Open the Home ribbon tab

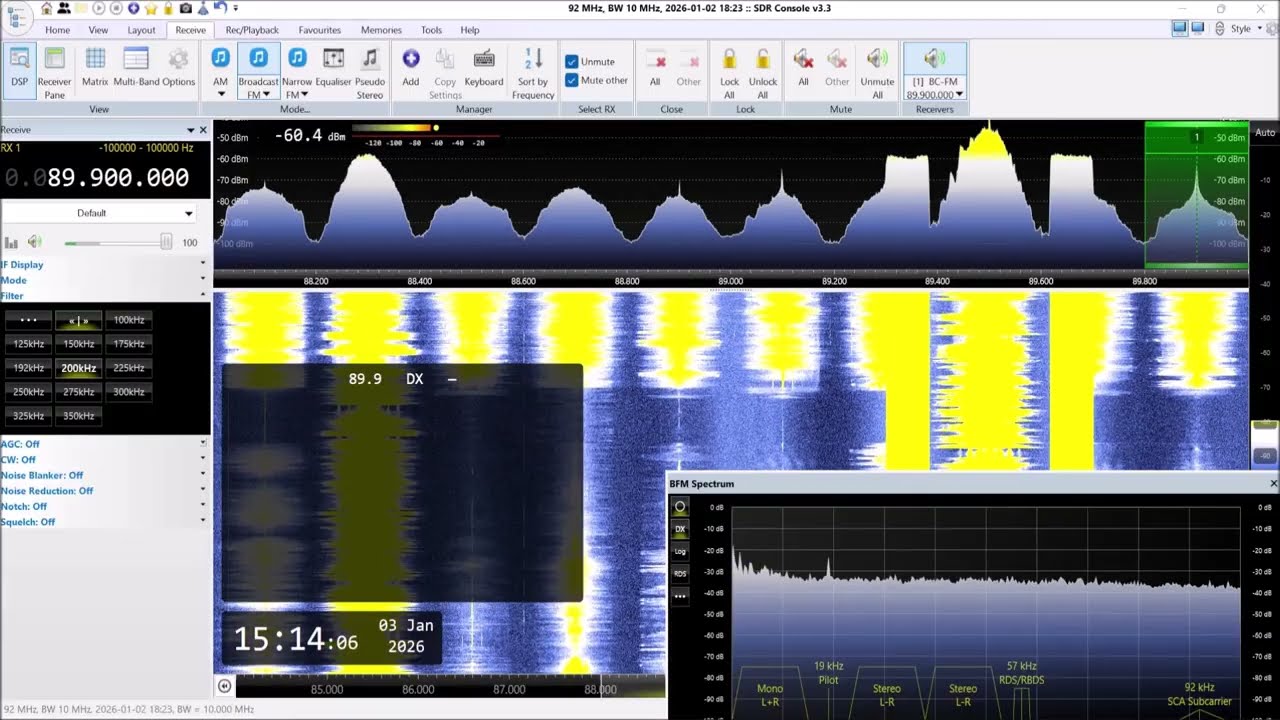click(57, 30)
